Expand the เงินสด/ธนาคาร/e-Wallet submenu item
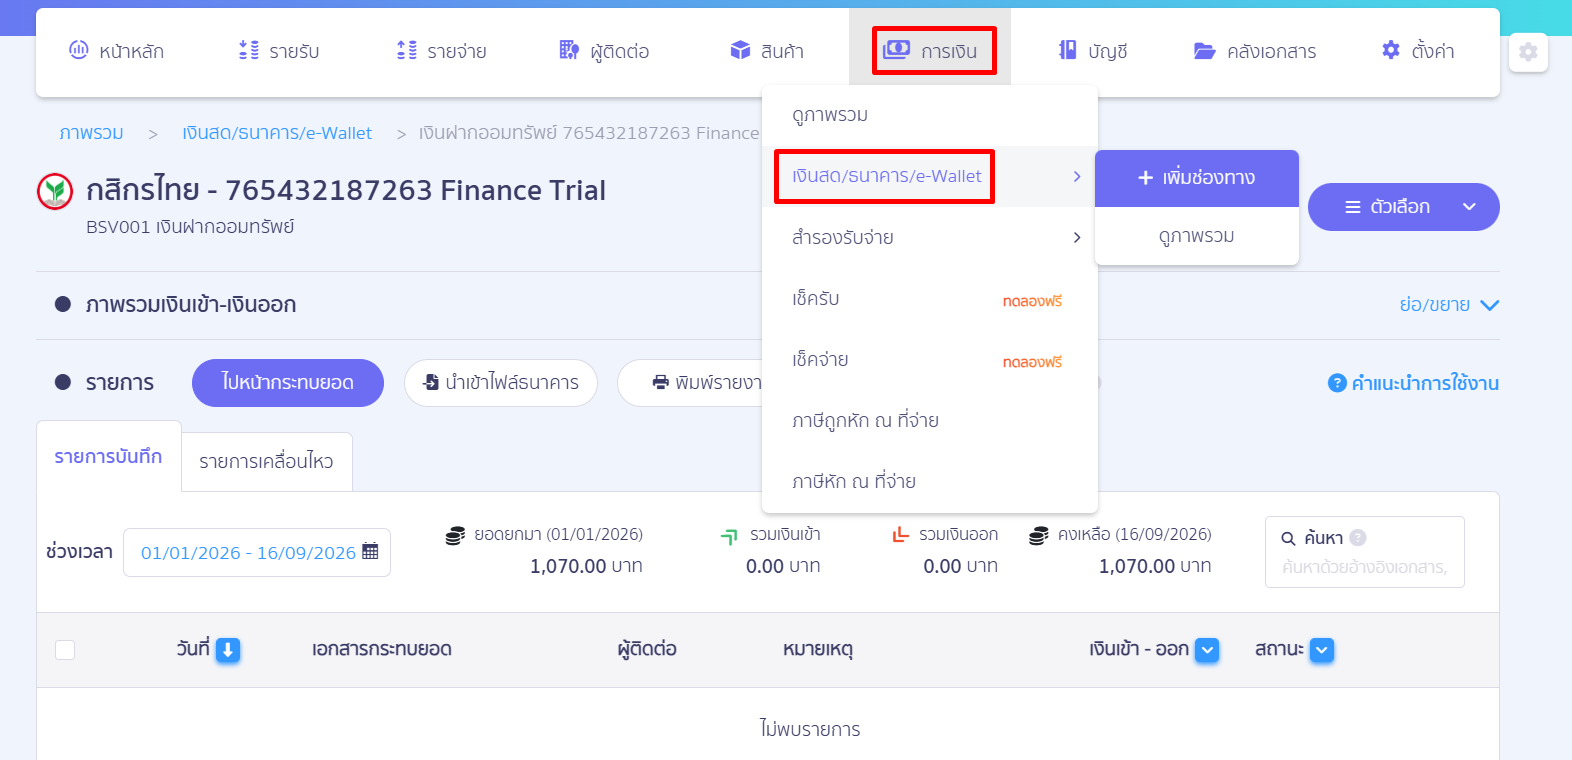 point(930,176)
